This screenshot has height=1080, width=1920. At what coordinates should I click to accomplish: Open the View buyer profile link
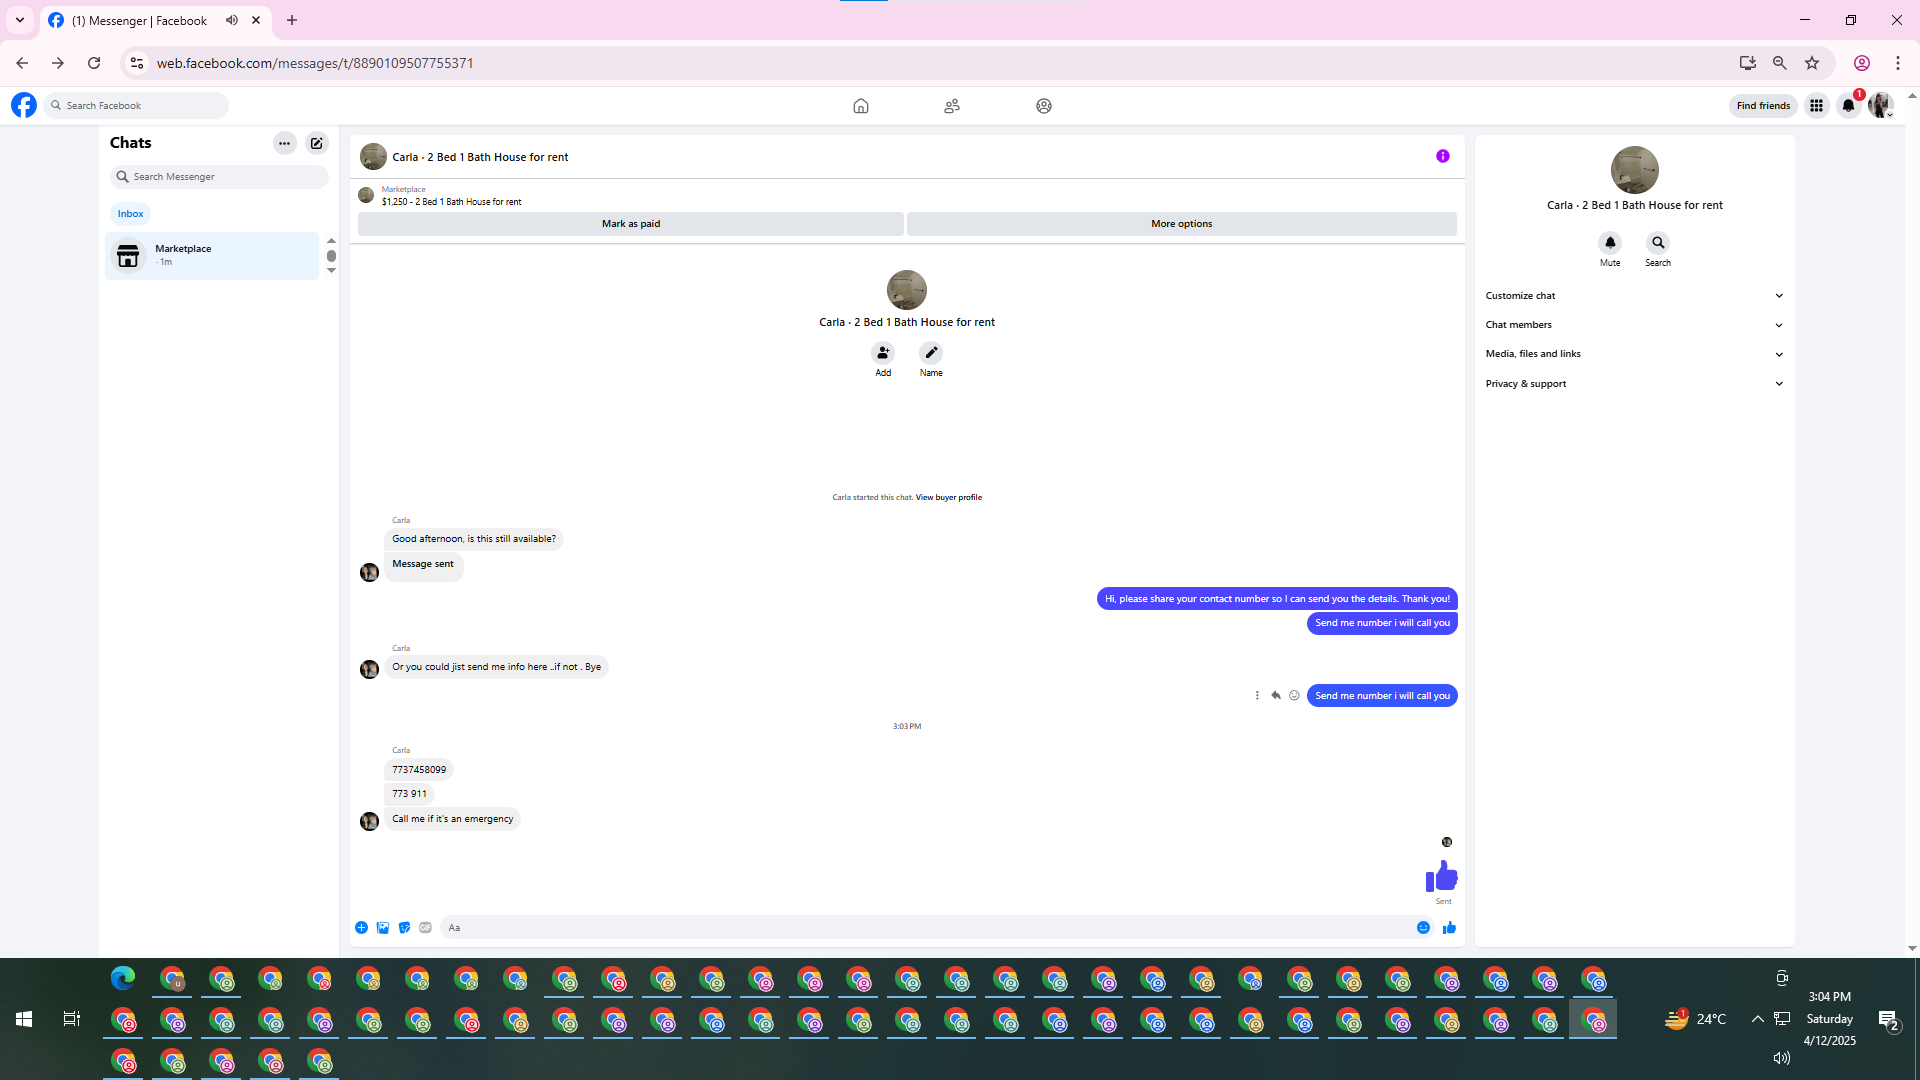[949, 498]
